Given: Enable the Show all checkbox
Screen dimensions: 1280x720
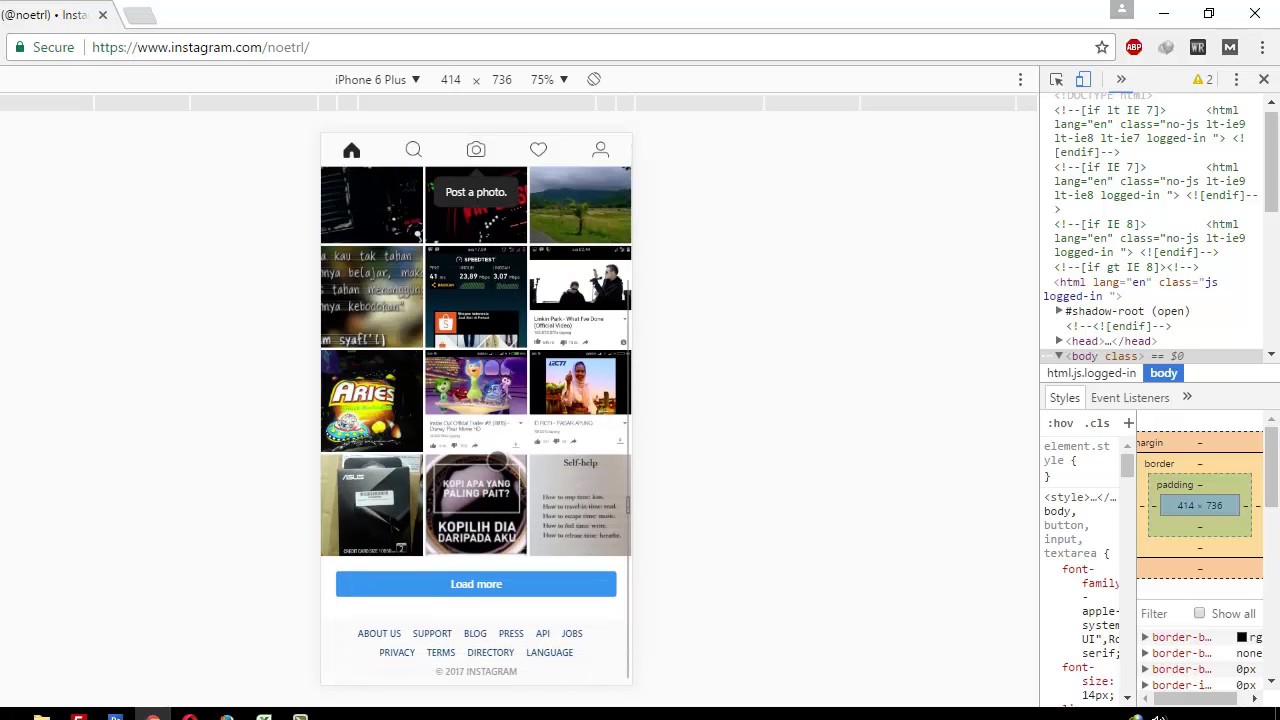Looking at the screenshot, I should coord(1199,613).
